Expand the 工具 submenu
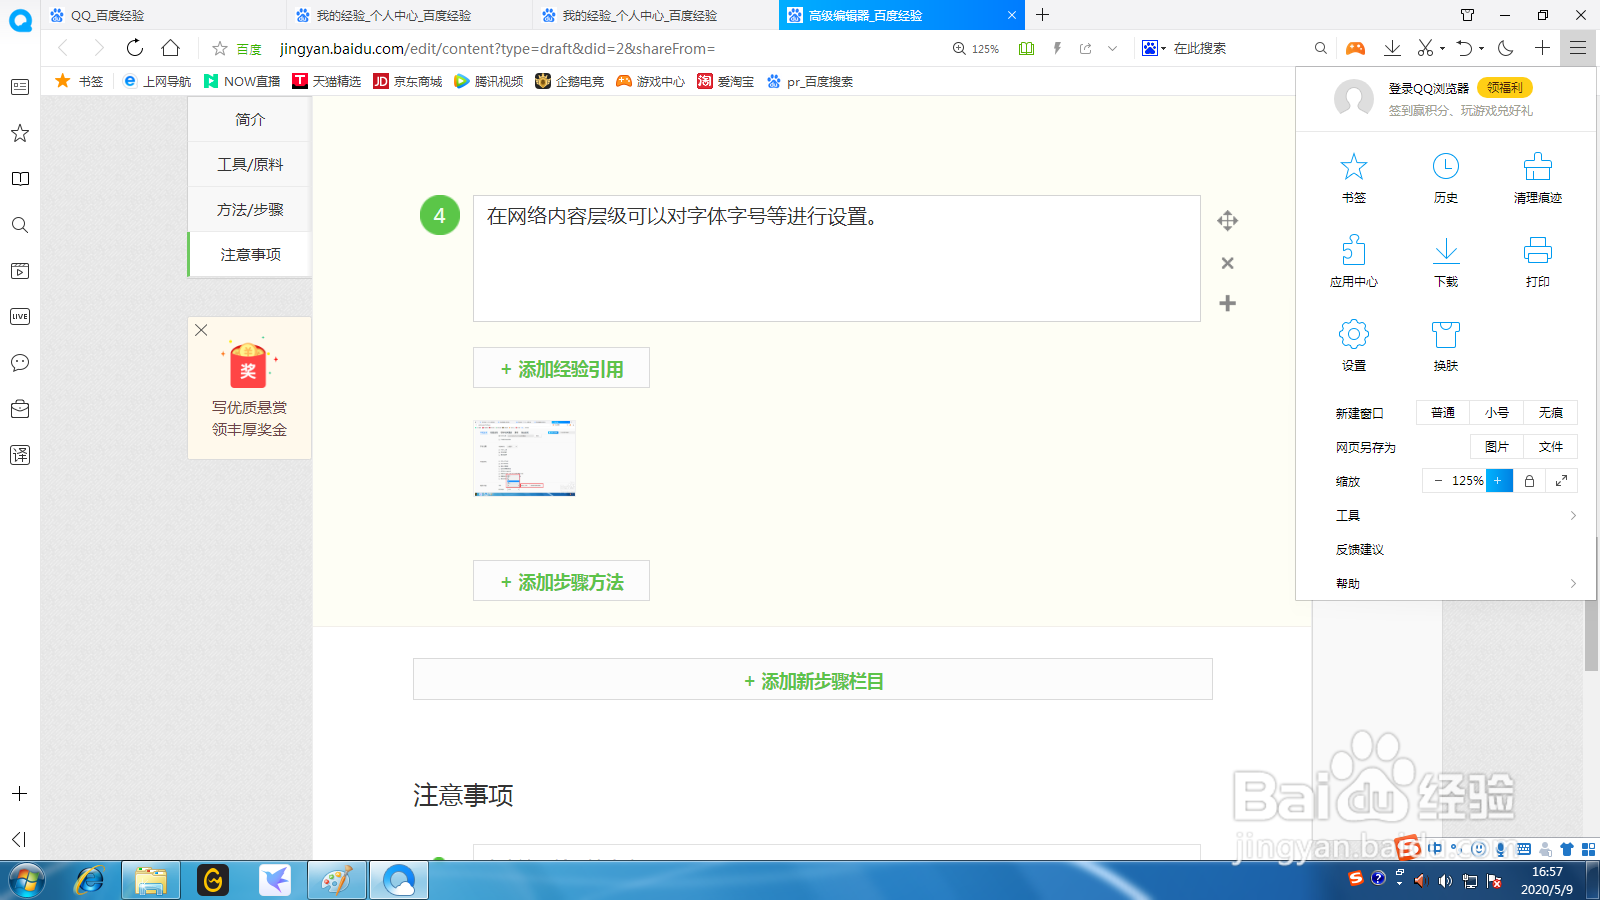Screen dimensions: 1606x902 (x=1348, y=514)
